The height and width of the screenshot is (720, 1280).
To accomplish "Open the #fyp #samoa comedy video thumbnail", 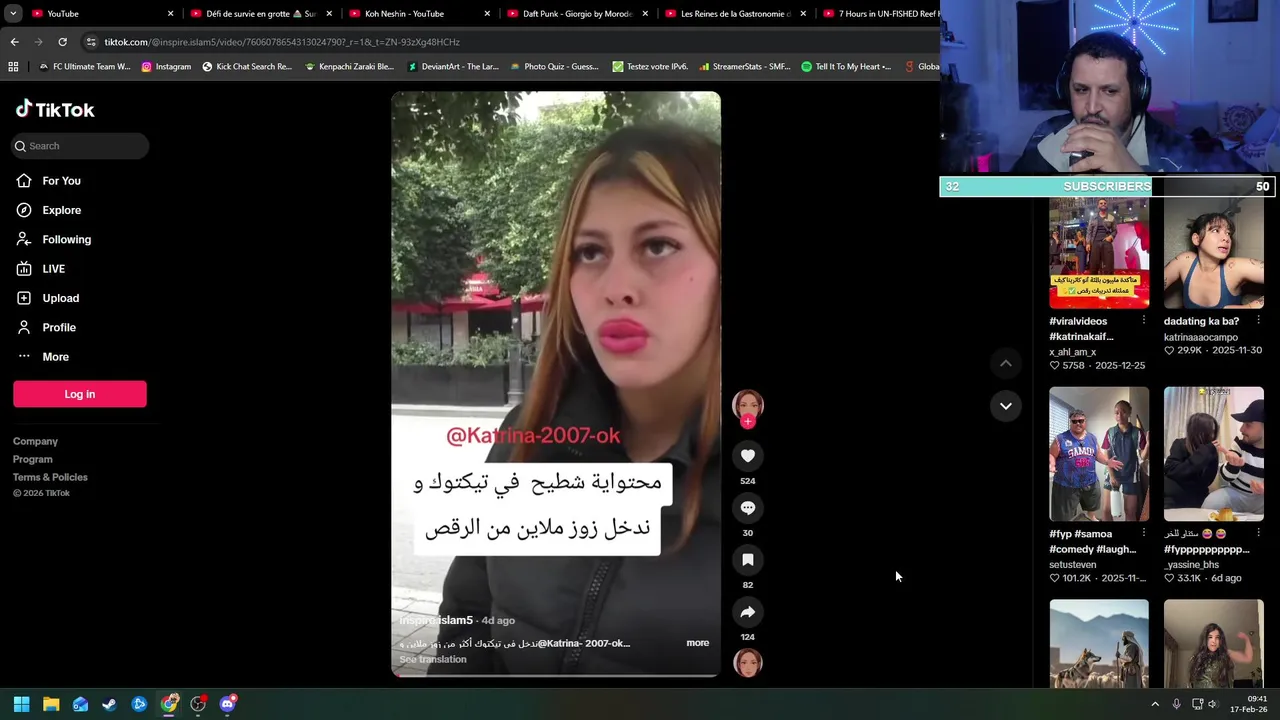I will point(1099,454).
